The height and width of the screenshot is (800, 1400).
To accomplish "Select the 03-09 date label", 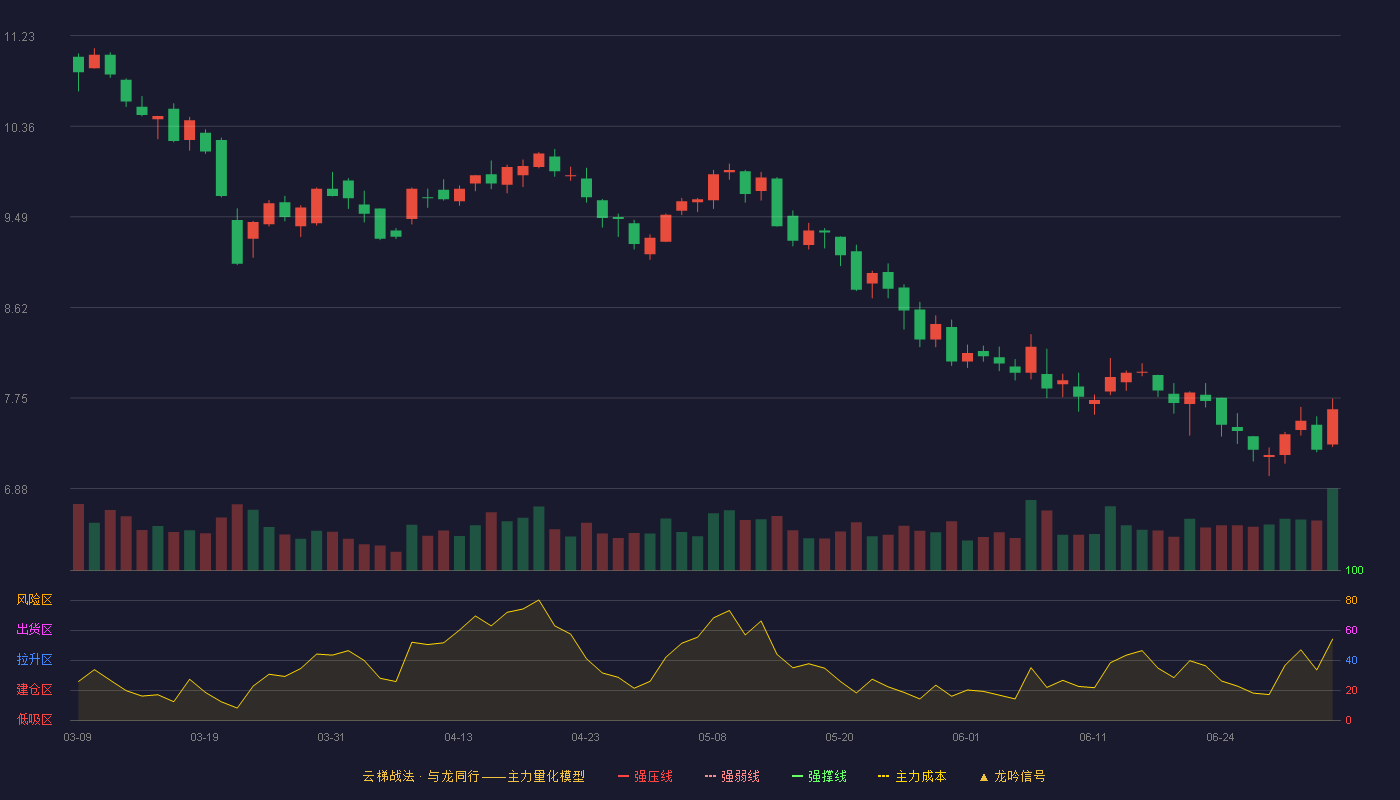I will 78,737.
